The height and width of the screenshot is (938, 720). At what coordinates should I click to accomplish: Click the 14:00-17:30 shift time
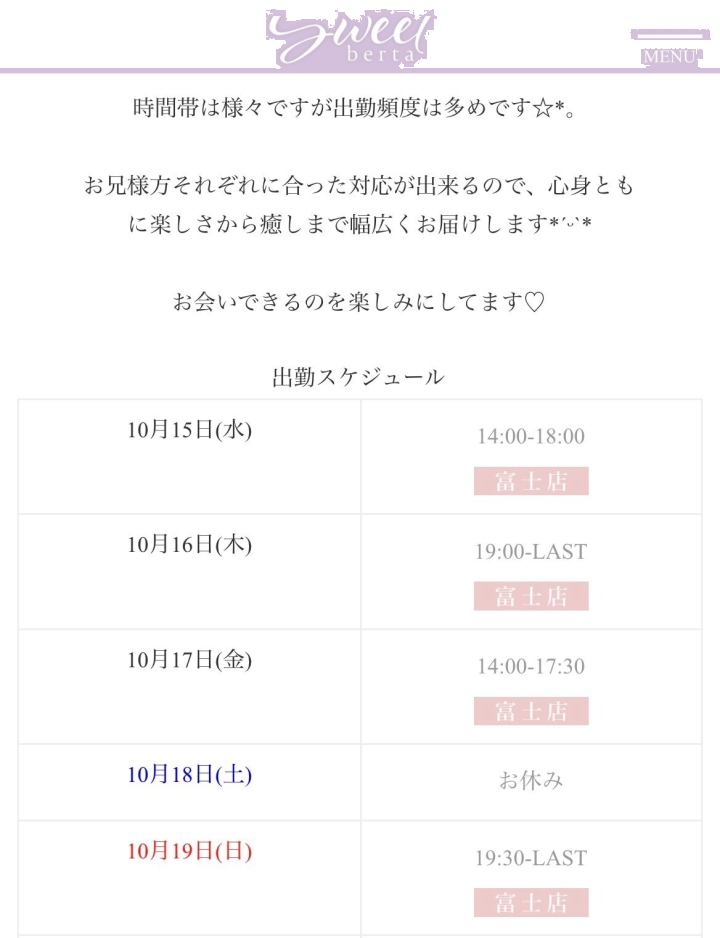click(x=531, y=666)
